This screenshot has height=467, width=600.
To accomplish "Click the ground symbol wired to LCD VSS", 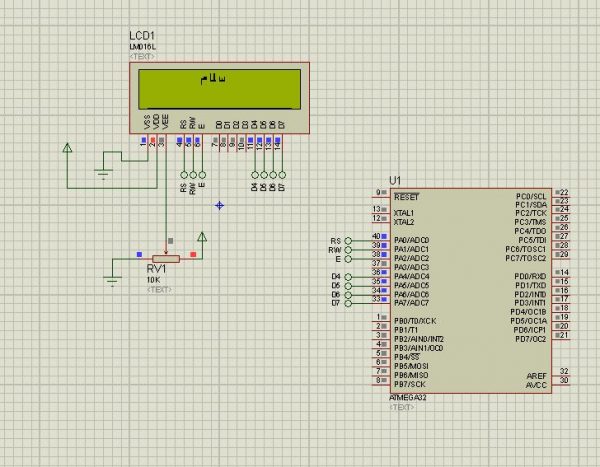I will pyautogui.click(x=103, y=173).
